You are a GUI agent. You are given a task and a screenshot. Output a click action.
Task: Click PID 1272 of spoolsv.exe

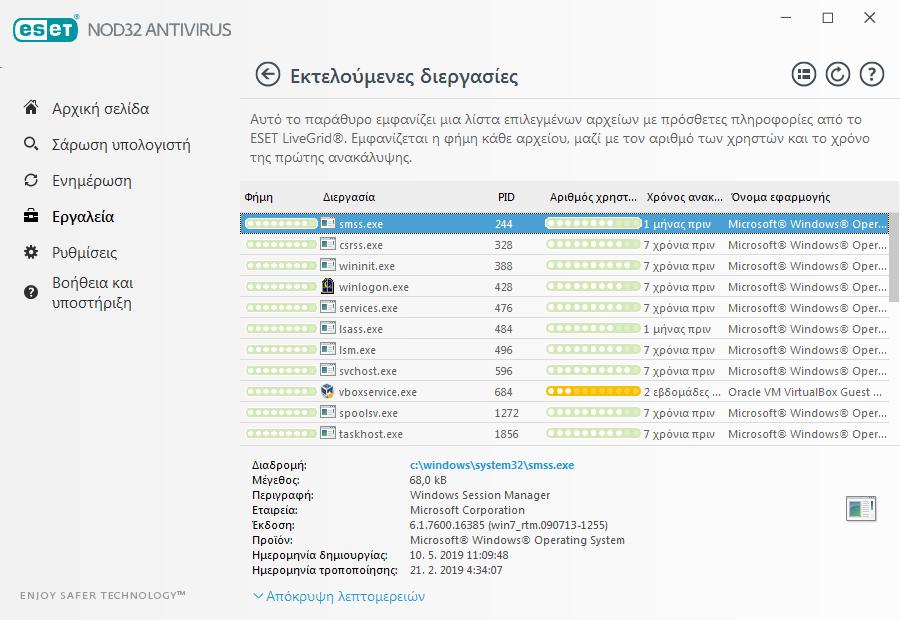coord(506,413)
